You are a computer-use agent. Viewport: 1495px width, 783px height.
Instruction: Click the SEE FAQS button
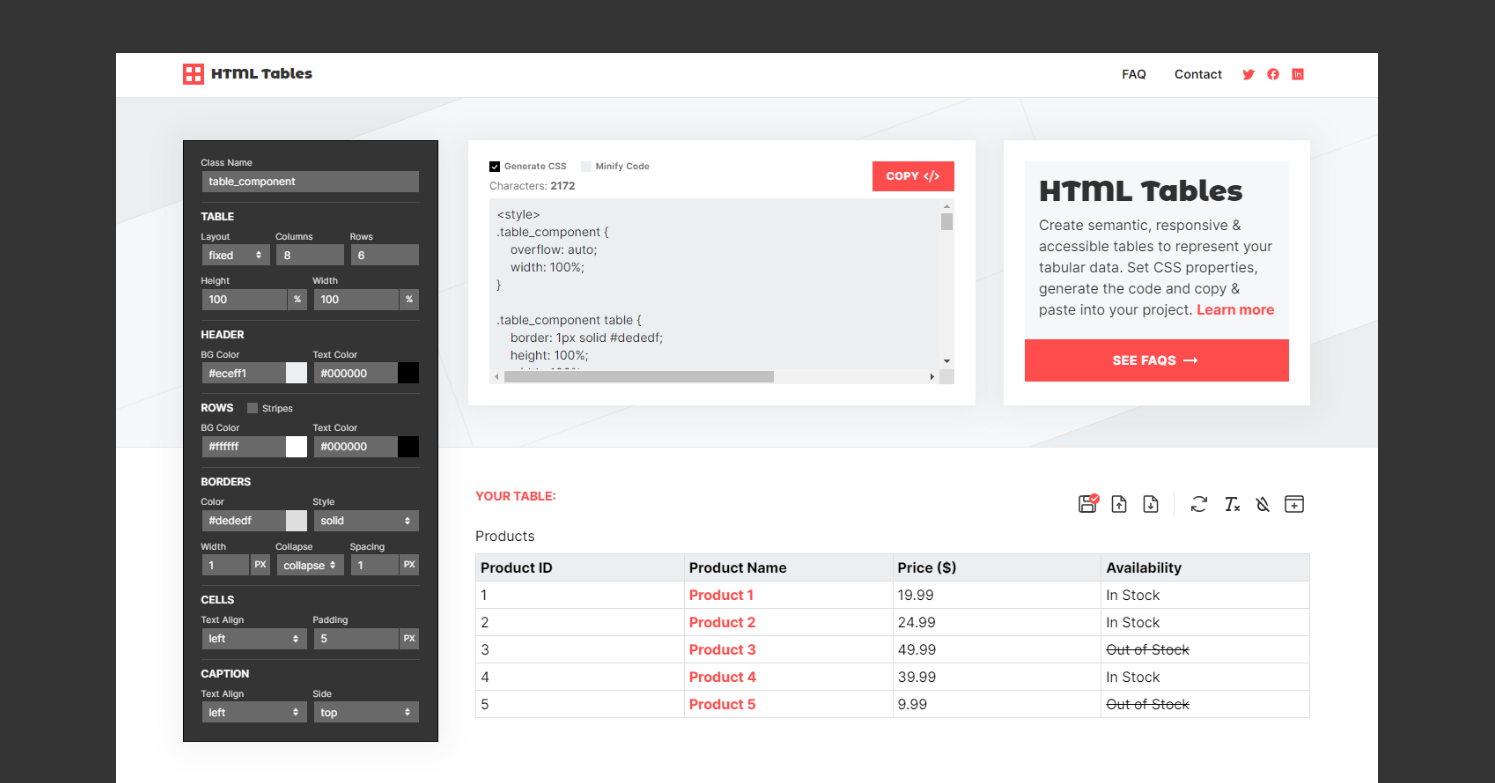click(1156, 360)
